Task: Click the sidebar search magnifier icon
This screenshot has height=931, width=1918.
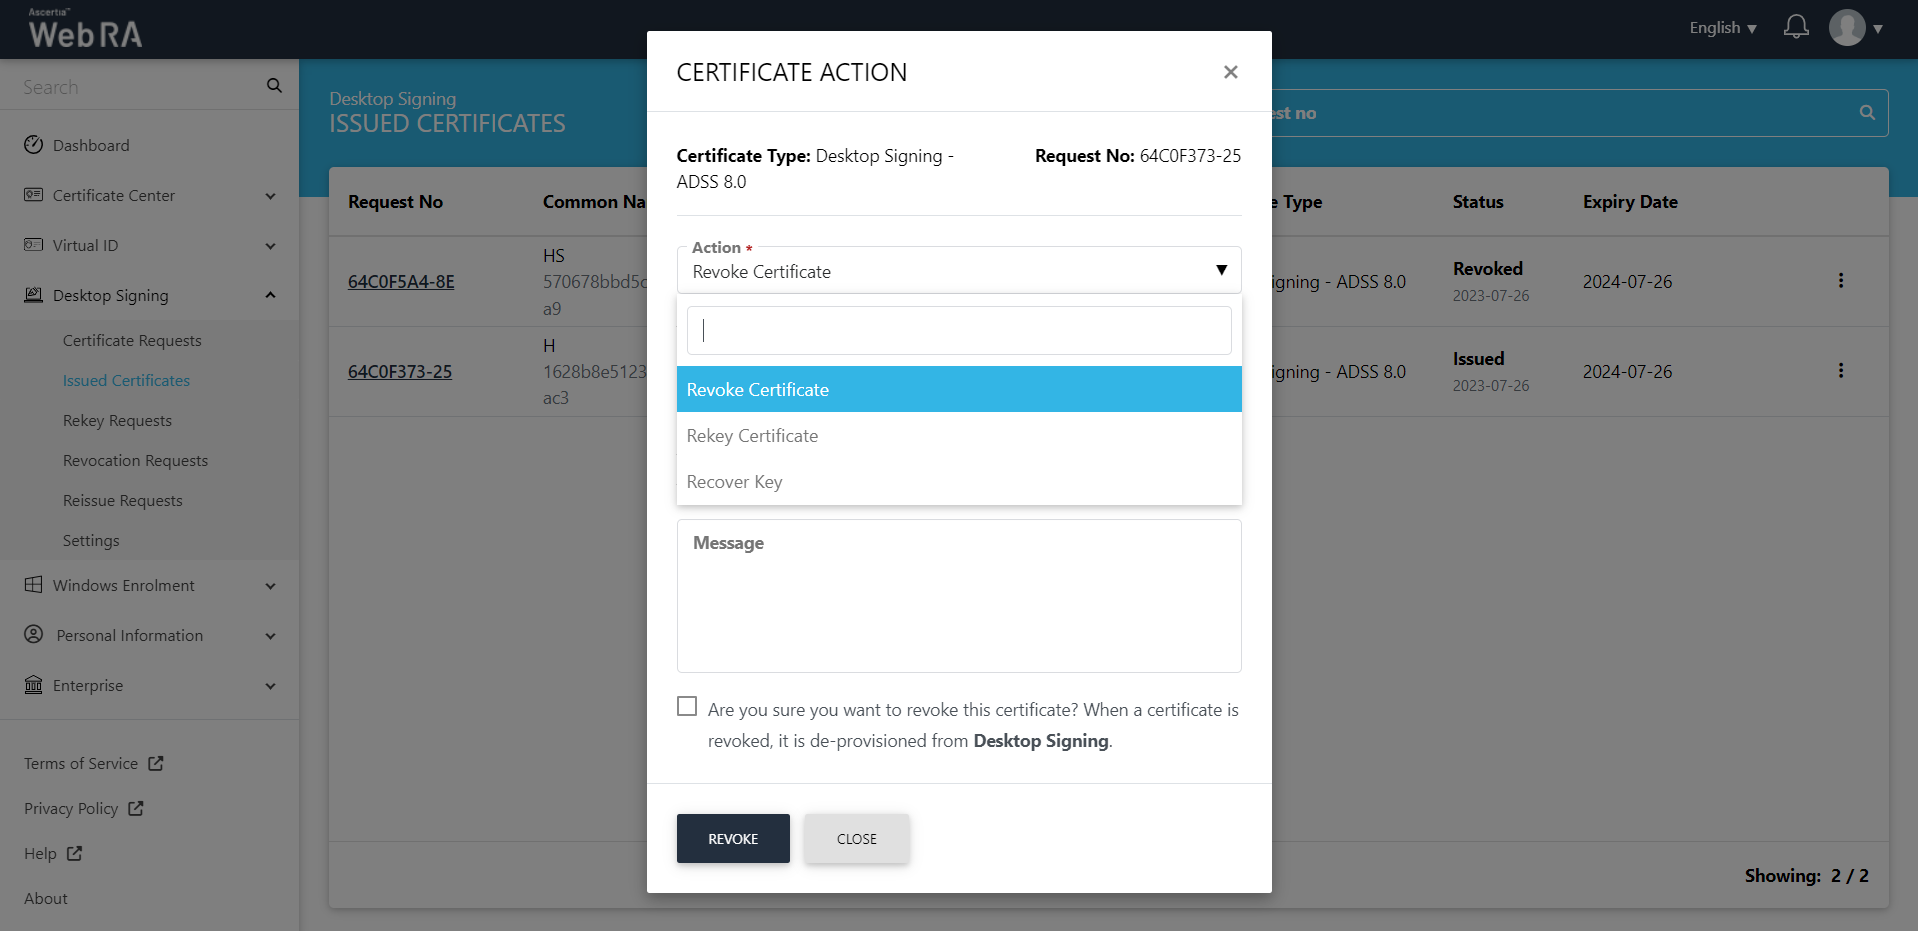Action: point(274,86)
